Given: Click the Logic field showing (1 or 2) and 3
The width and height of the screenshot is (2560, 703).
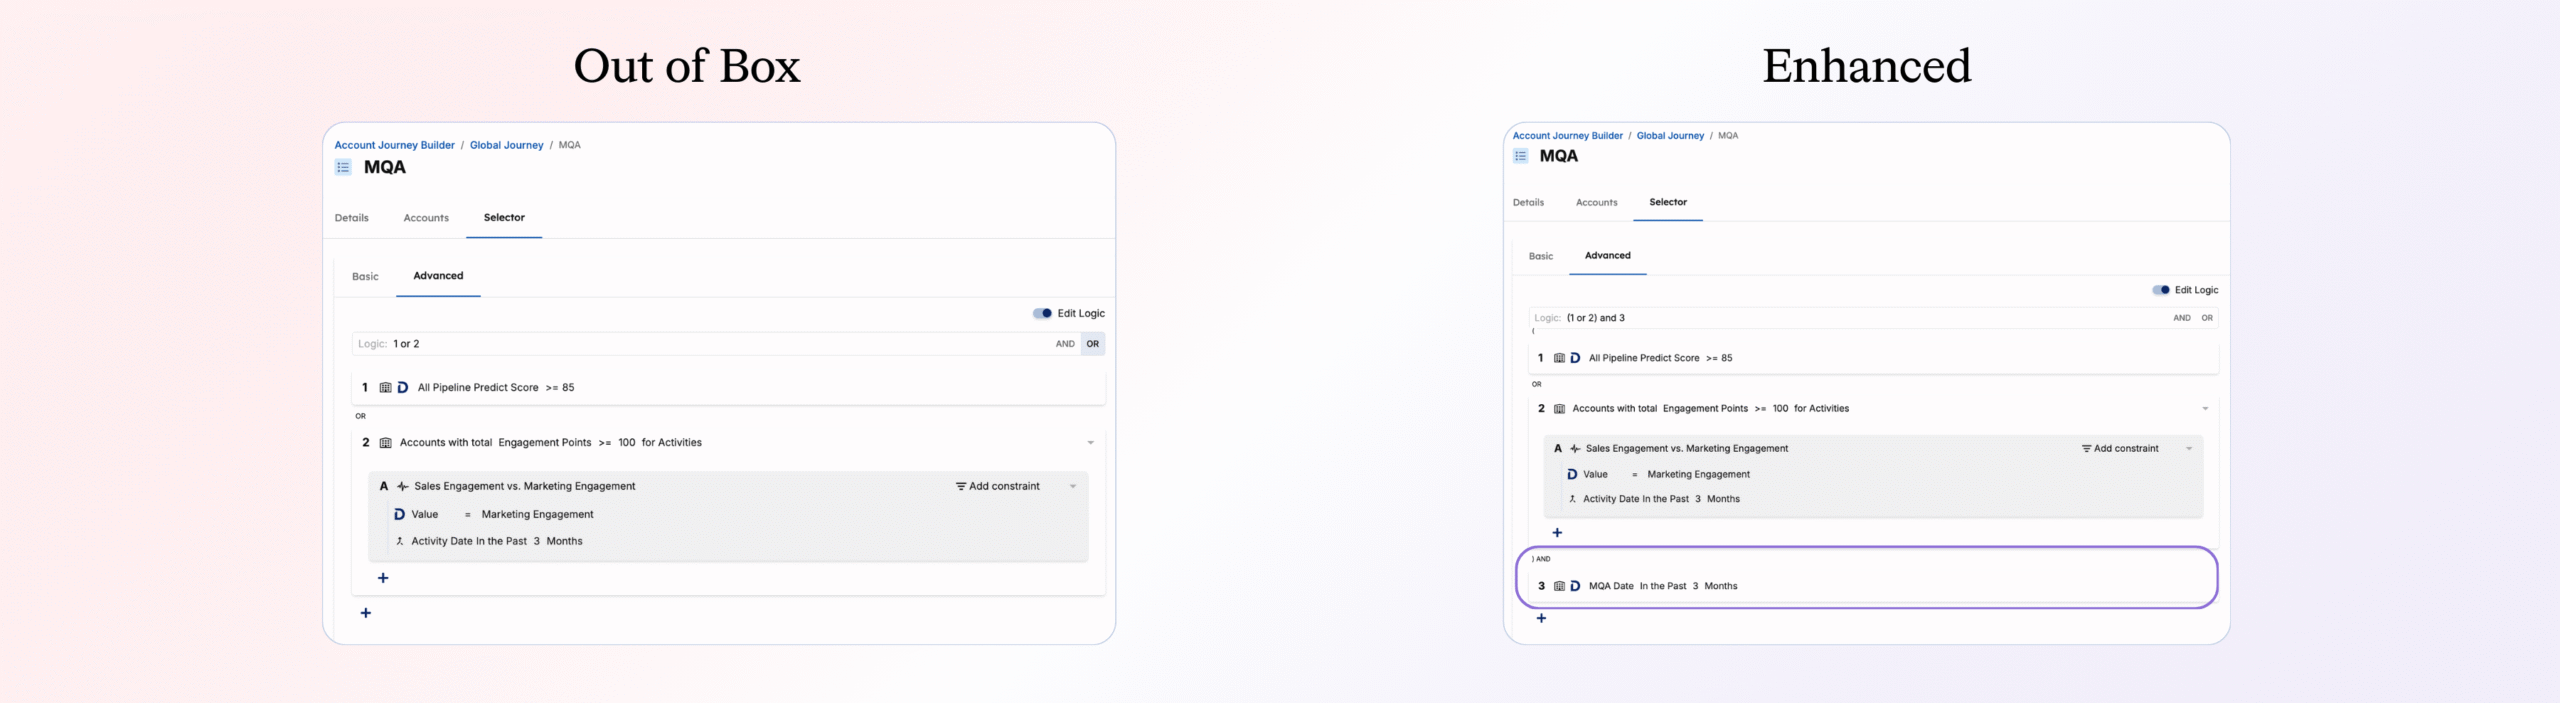Looking at the screenshot, I should click(x=1800, y=318).
